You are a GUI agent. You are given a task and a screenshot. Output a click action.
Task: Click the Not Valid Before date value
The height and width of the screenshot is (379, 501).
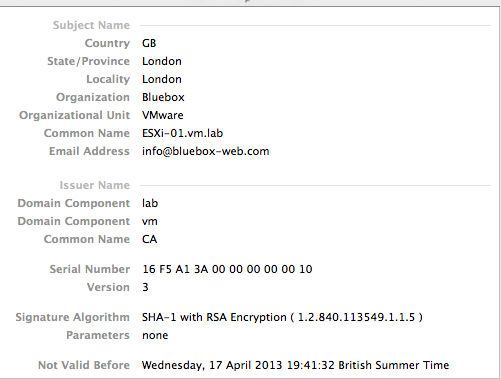click(295, 365)
